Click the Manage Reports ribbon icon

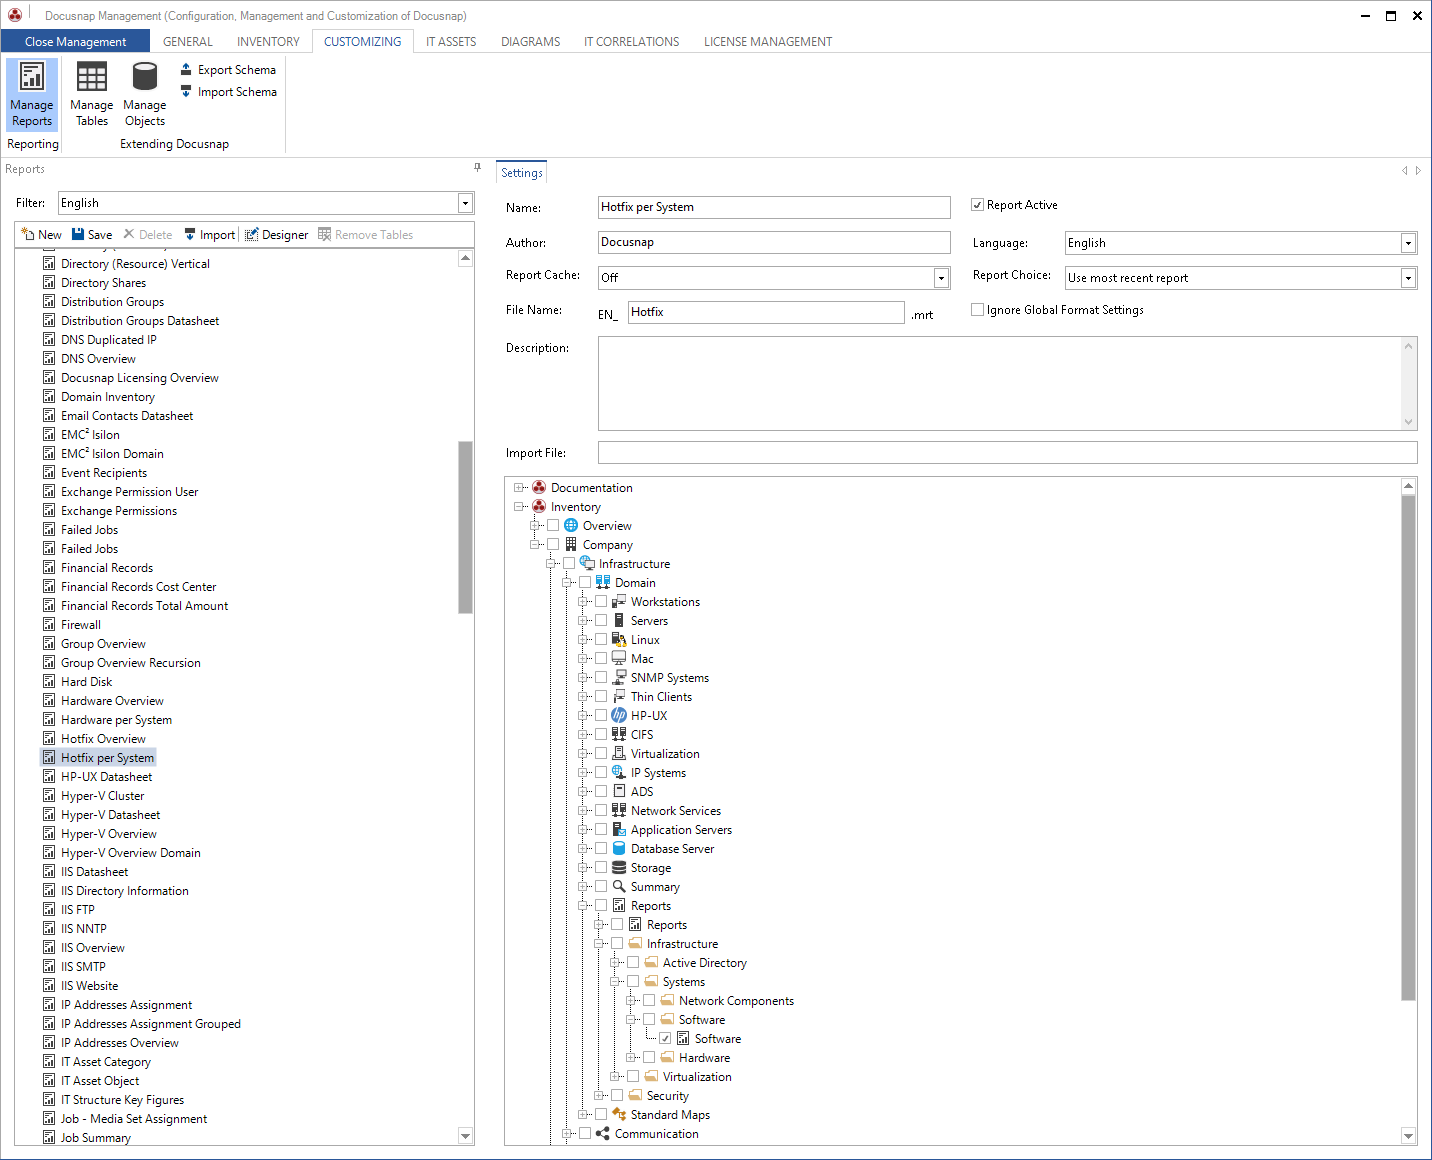pyautogui.click(x=32, y=77)
